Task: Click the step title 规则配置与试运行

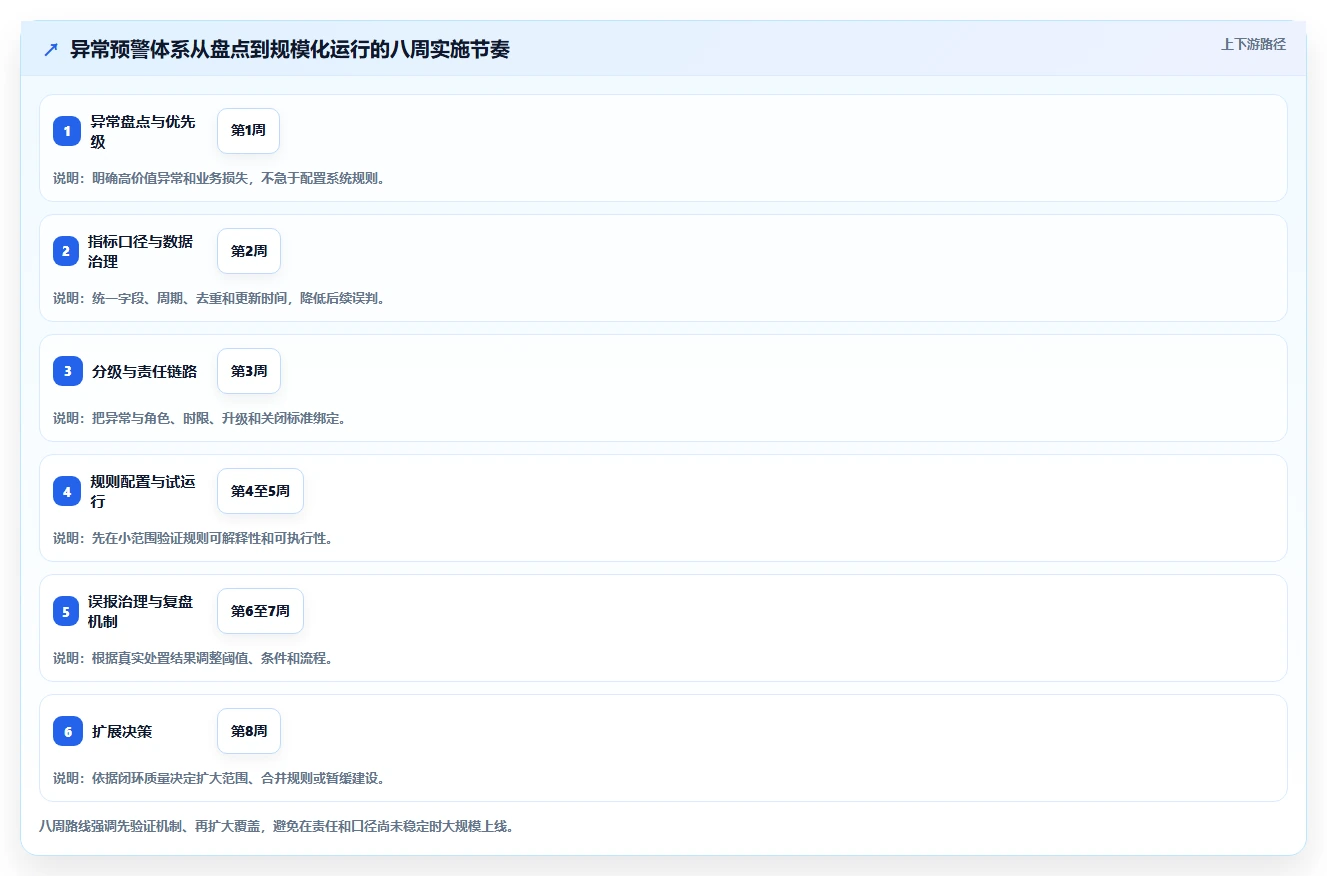Action: coord(143,491)
